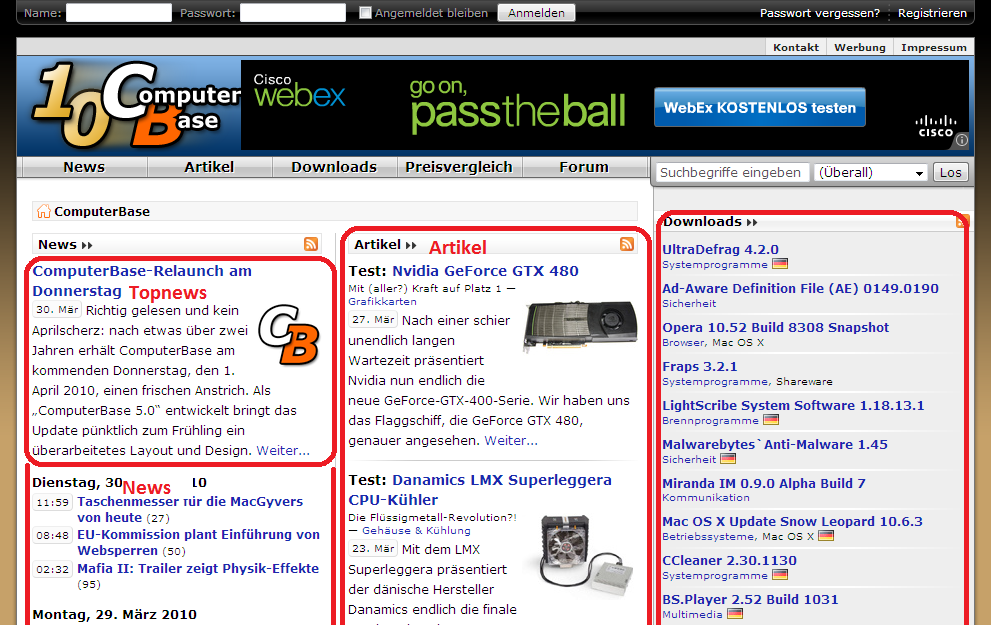The image size is (991, 625).
Task: Click the German flag next to UltraDefrag
Action: 780,264
